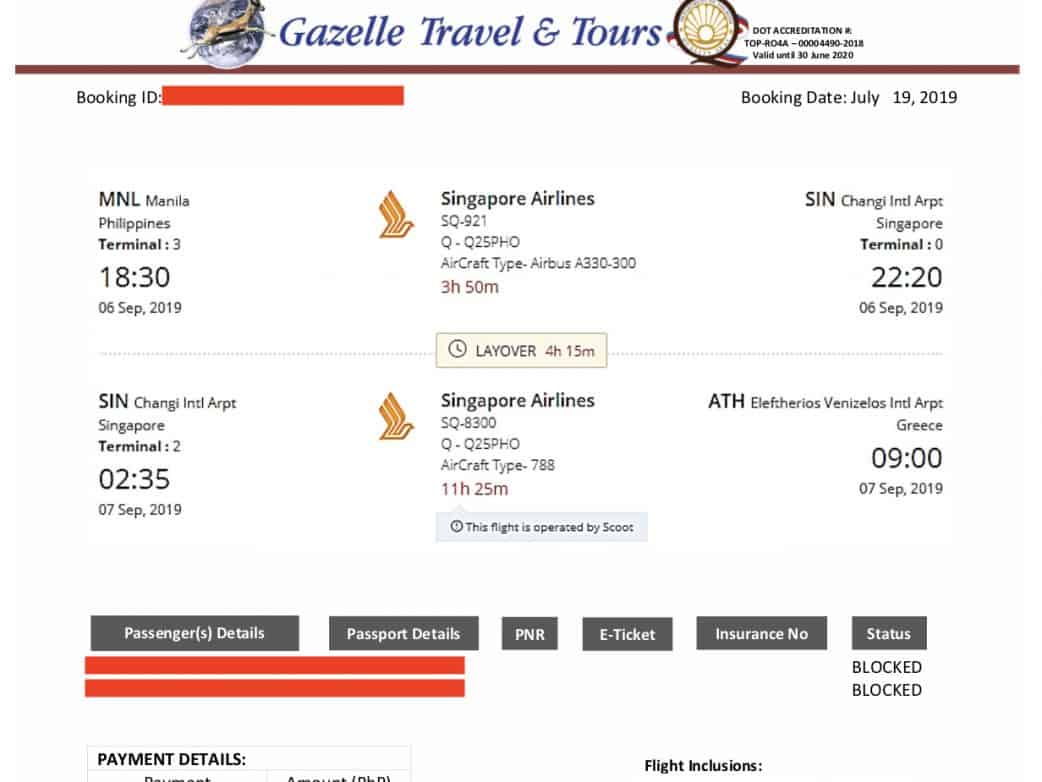Click the PAYMENT DETAILS table heading

[171, 759]
